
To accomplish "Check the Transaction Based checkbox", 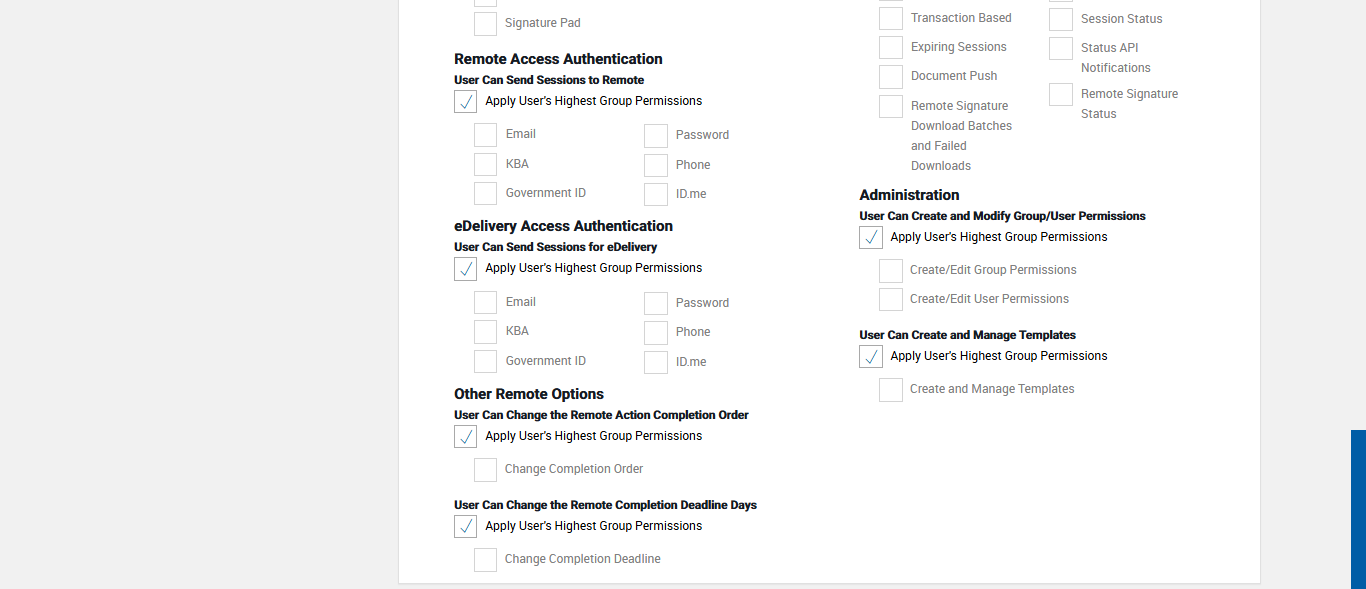I will click(891, 19).
